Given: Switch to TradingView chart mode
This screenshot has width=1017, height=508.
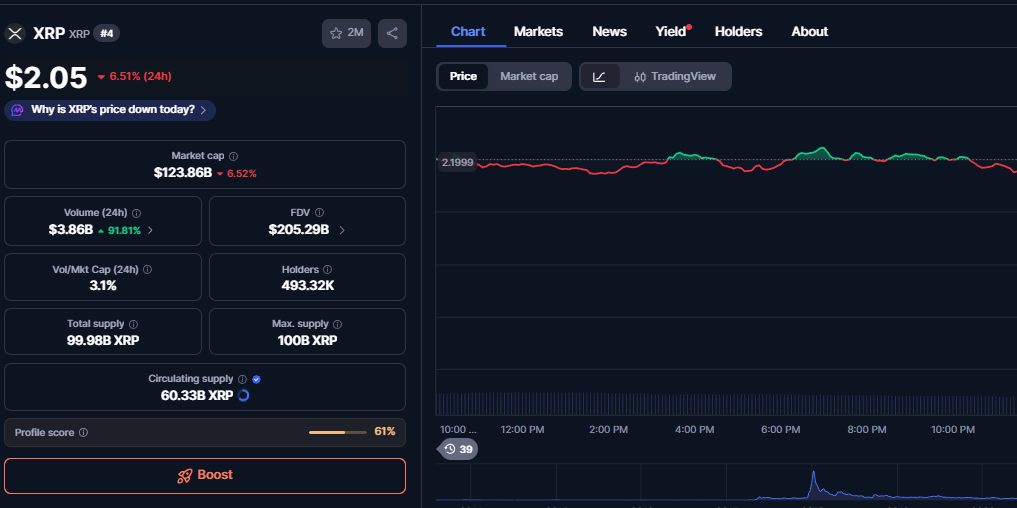Looking at the screenshot, I should pyautogui.click(x=675, y=77).
